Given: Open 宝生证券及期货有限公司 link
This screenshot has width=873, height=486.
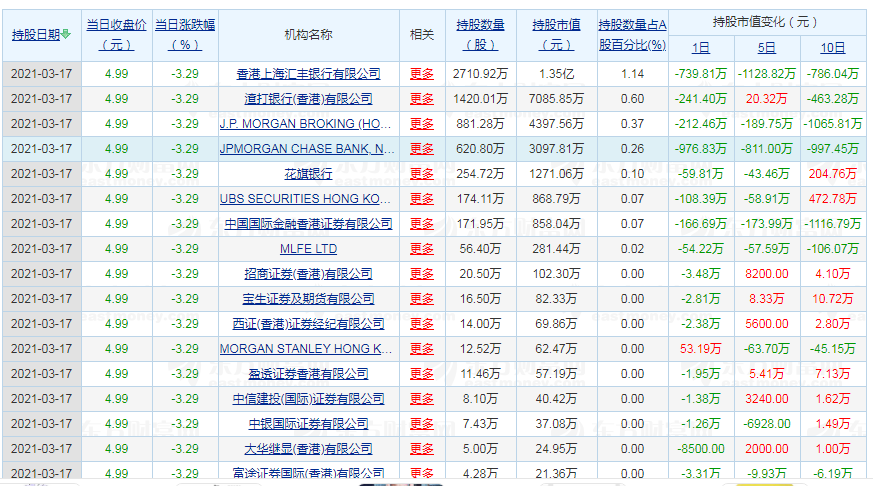Looking at the screenshot, I should tap(308, 299).
